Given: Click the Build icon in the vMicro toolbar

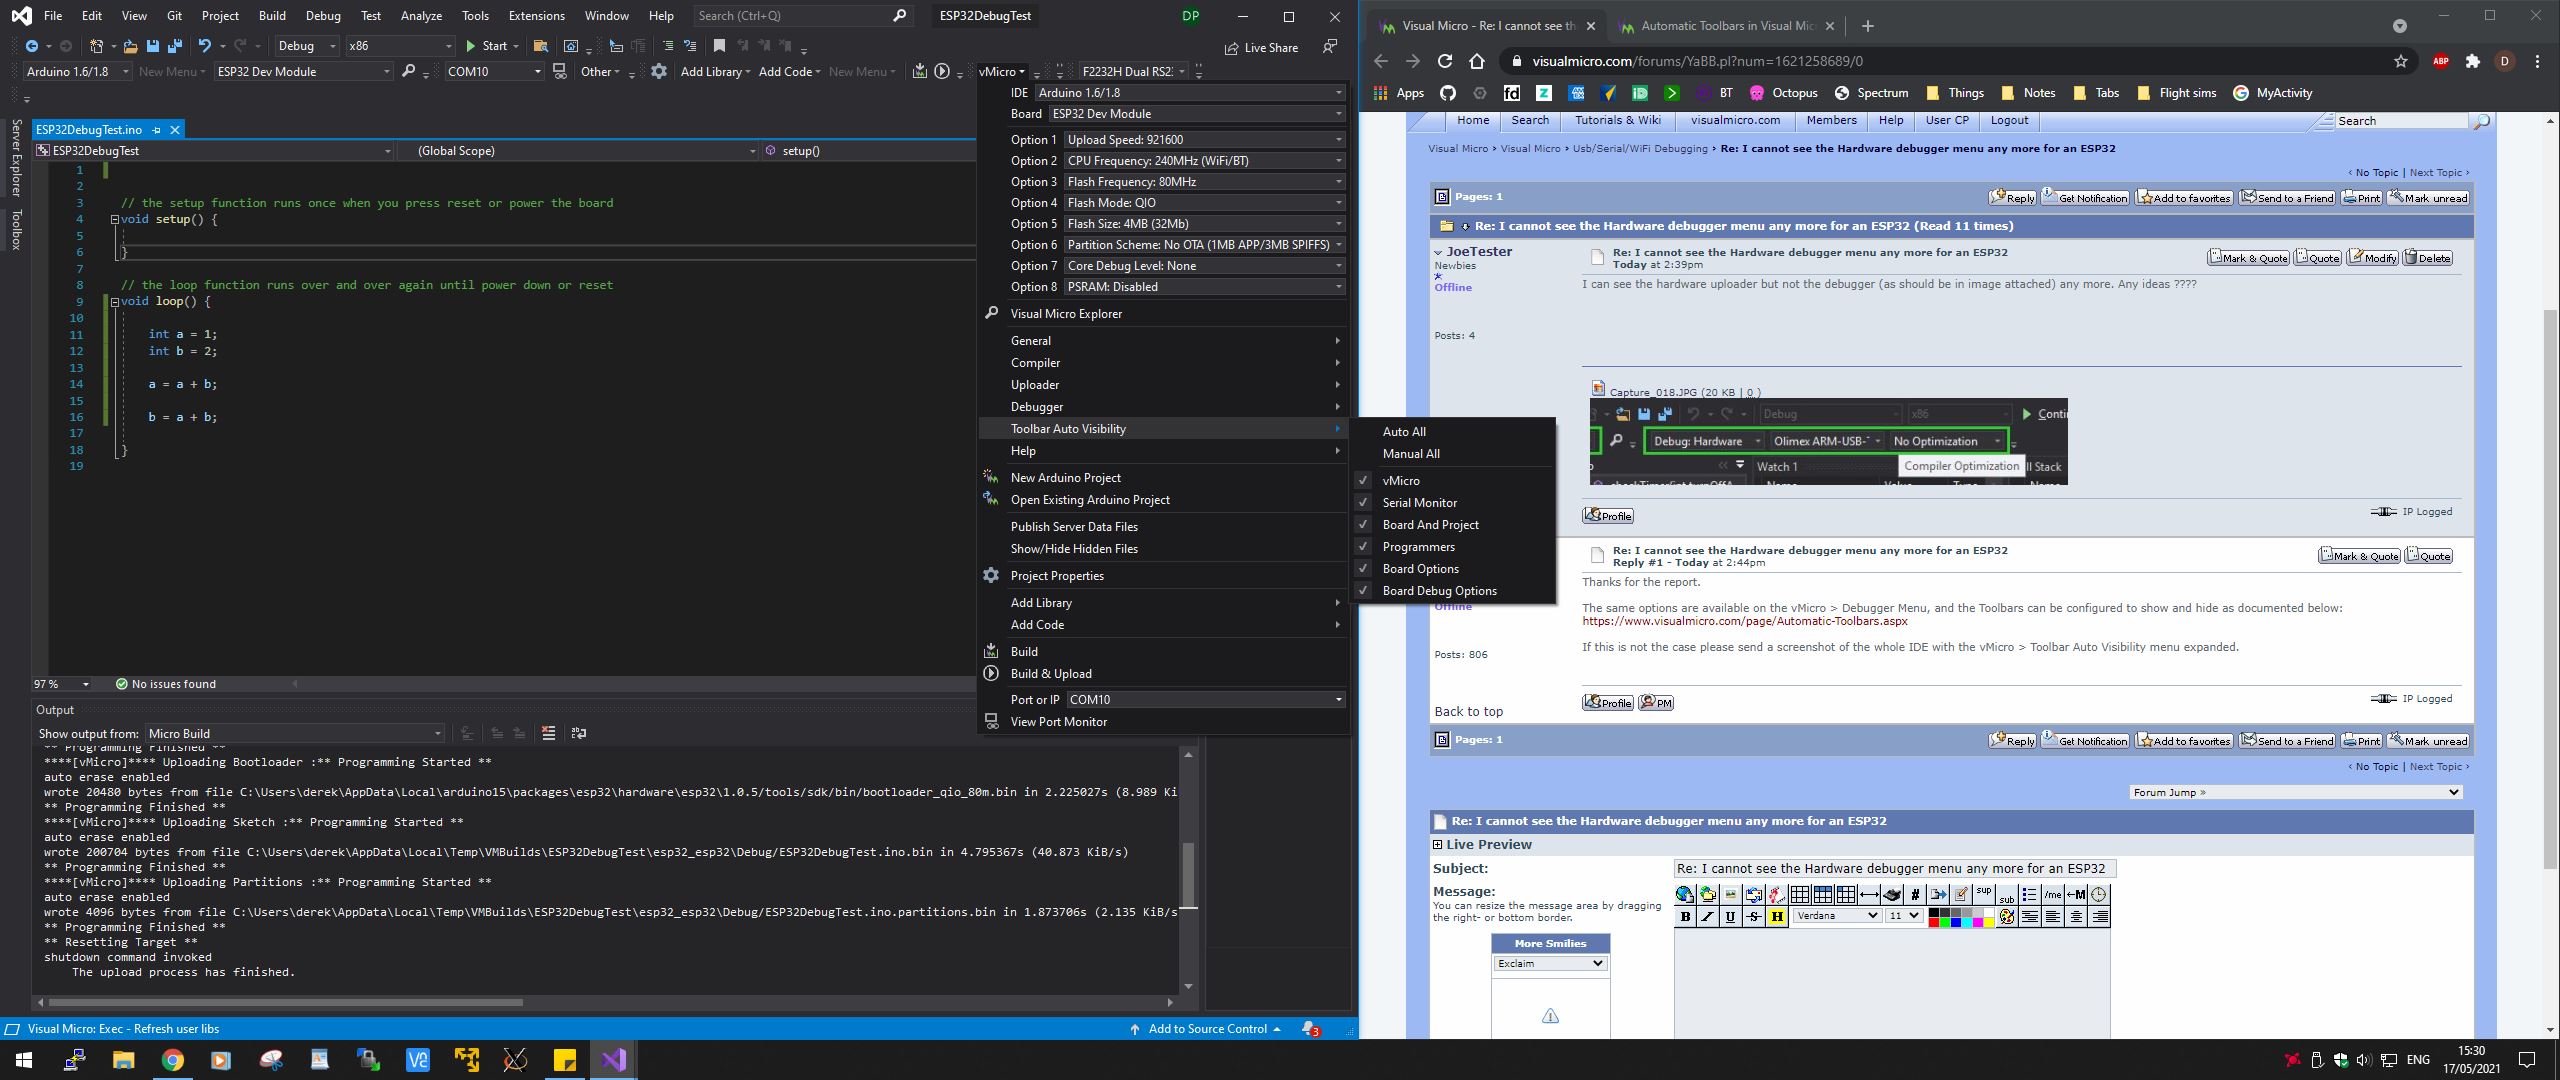Looking at the screenshot, I should (919, 72).
